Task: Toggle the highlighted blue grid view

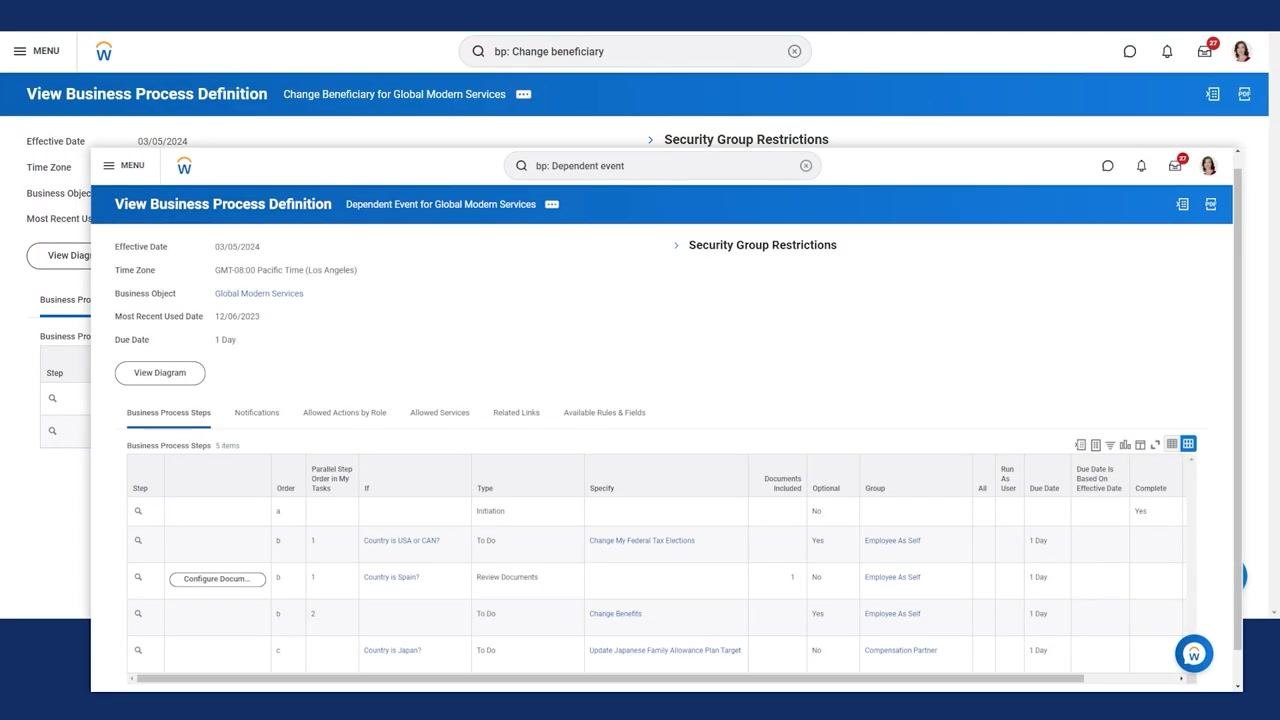Action: pyautogui.click(x=1188, y=444)
